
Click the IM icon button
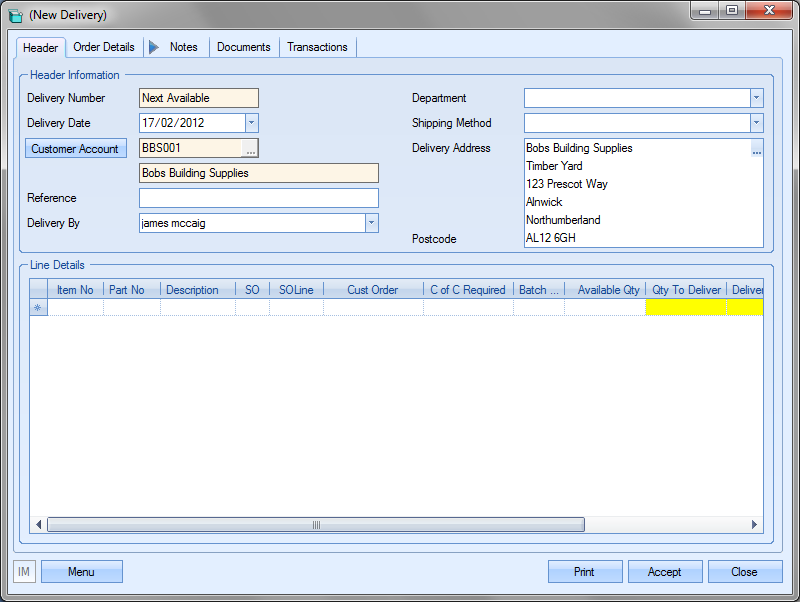click(x=24, y=572)
